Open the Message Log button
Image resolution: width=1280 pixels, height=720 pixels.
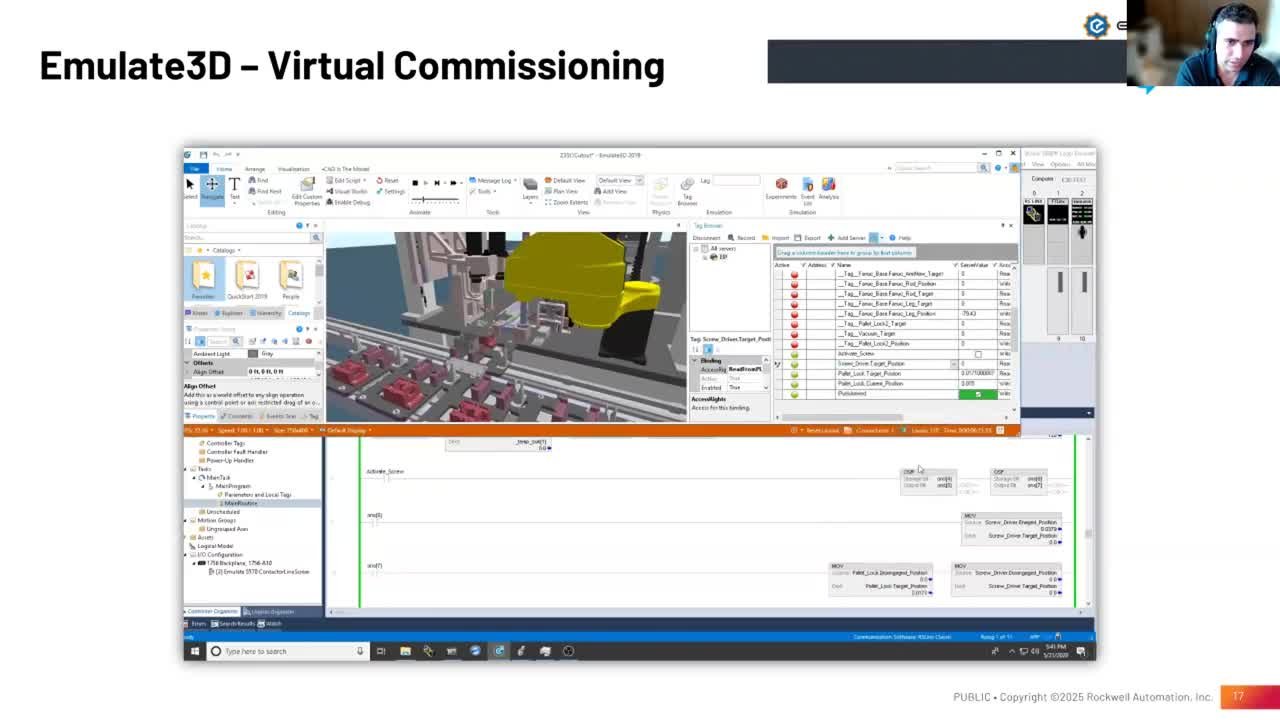[491, 181]
